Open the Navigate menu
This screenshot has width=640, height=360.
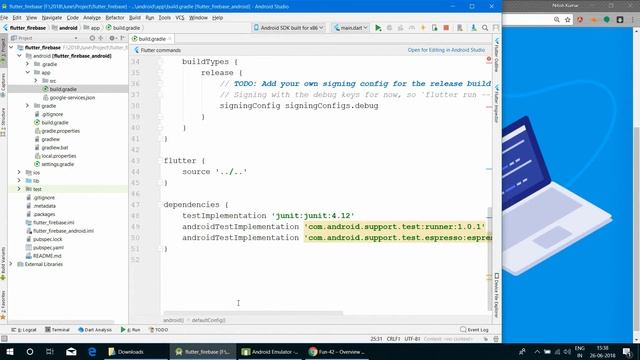click(x=52, y=18)
